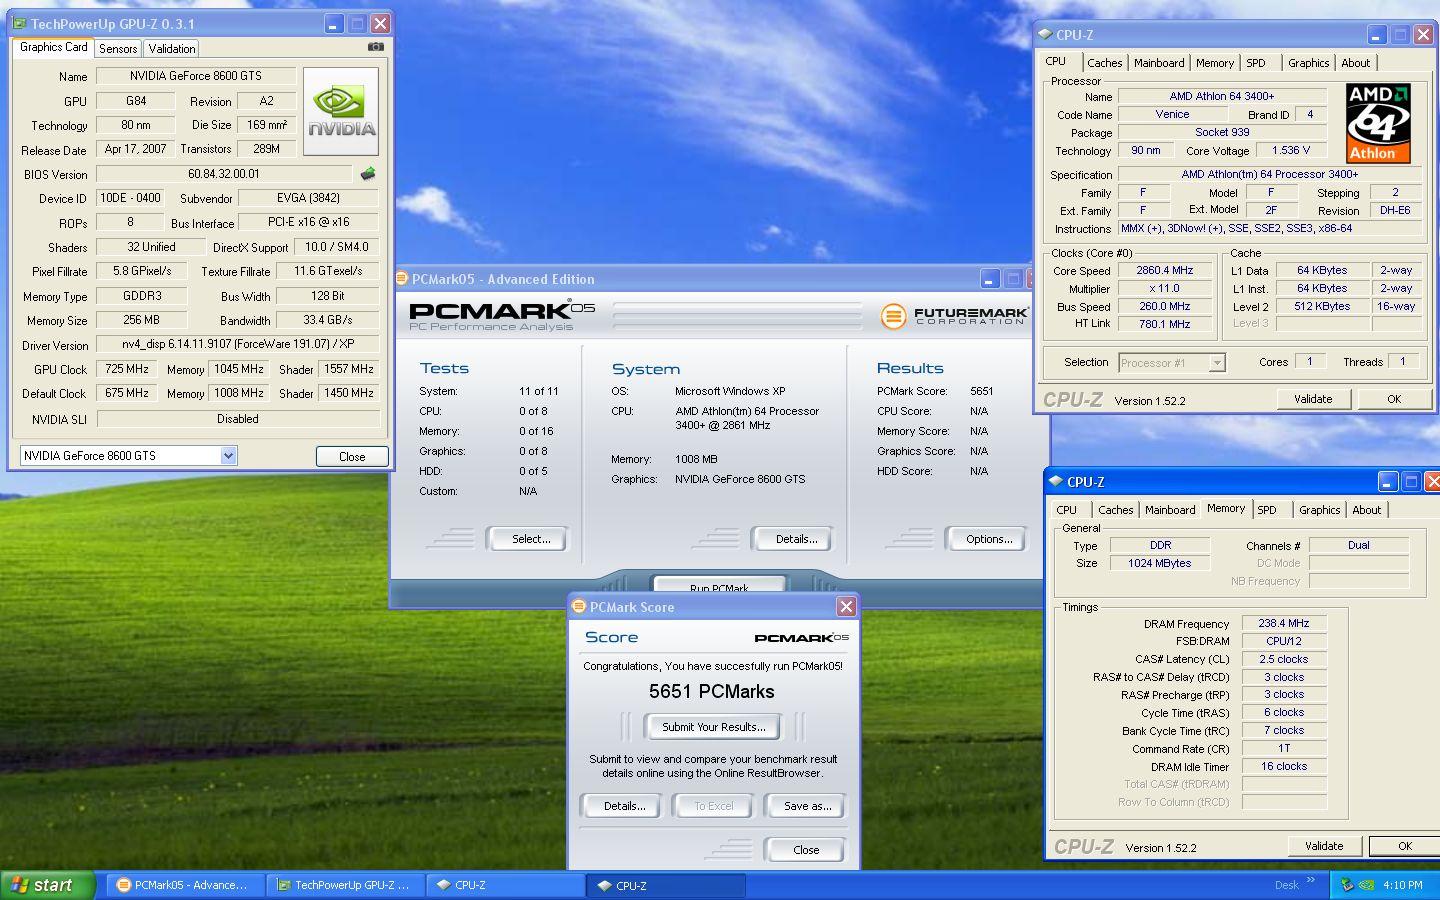The image size is (1440, 900).
Task: Switch to CPU tab in lower CPU-Z window
Action: pyautogui.click(x=1067, y=510)
